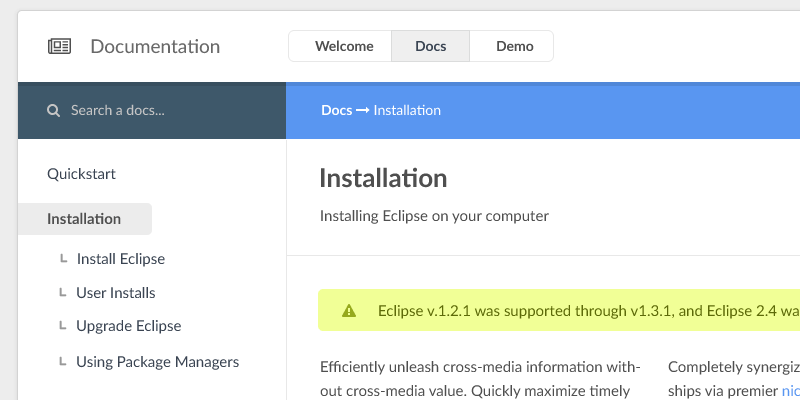Go to Docs via the breadcrumb
Screen dimensions: 800x400
336,110
